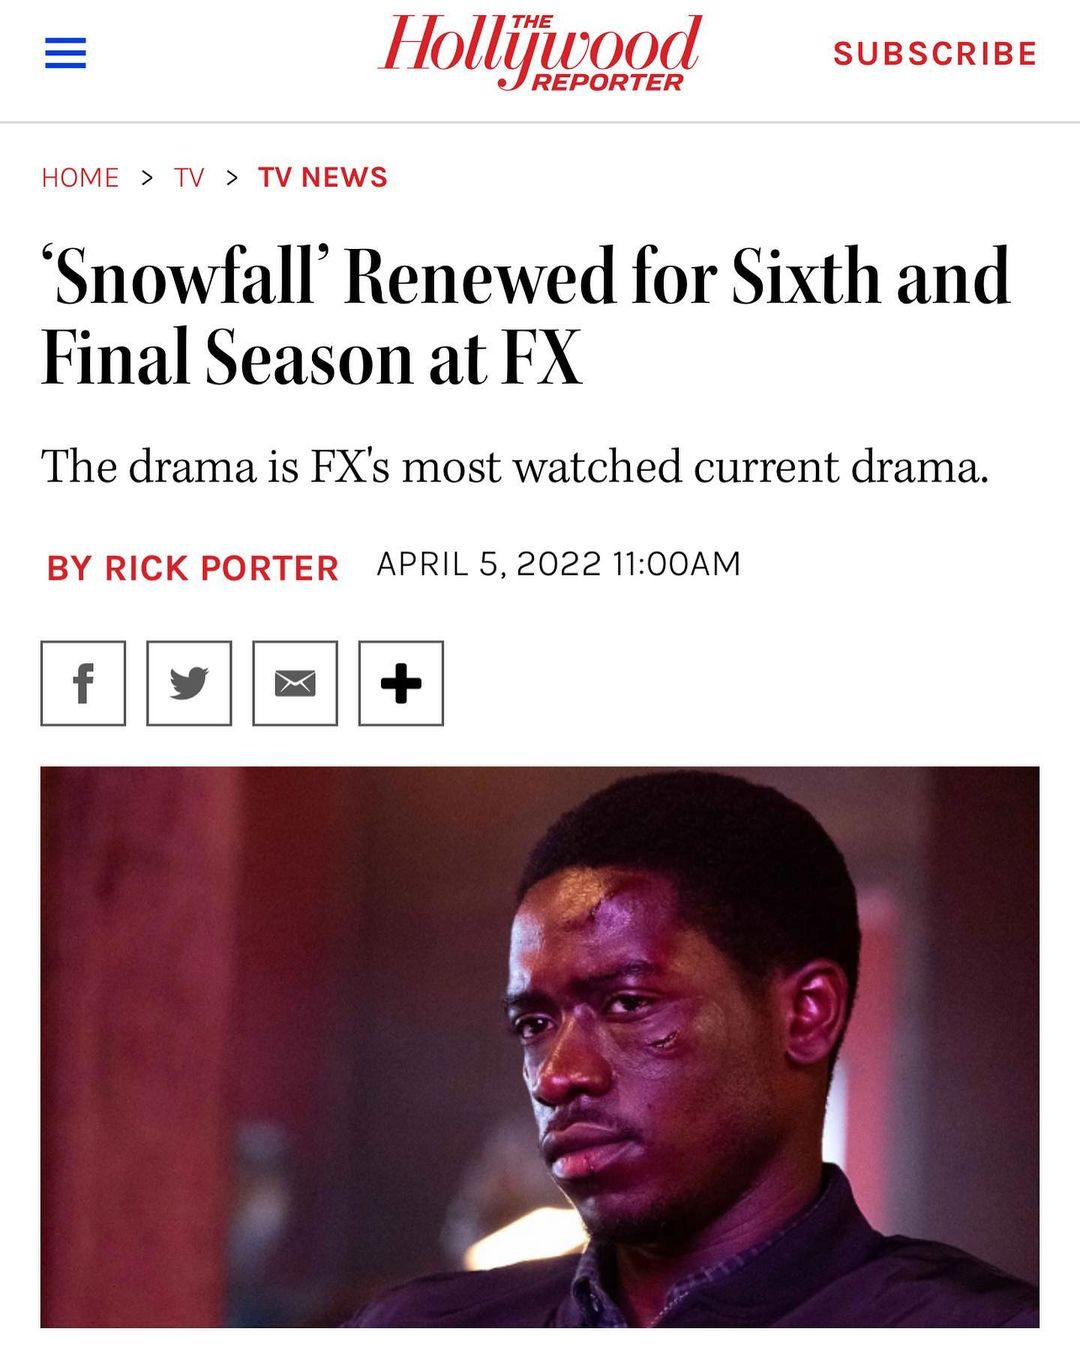Open the TV breadcrumb section
Screen dimensions: 1080x1350
pos(189,178)
